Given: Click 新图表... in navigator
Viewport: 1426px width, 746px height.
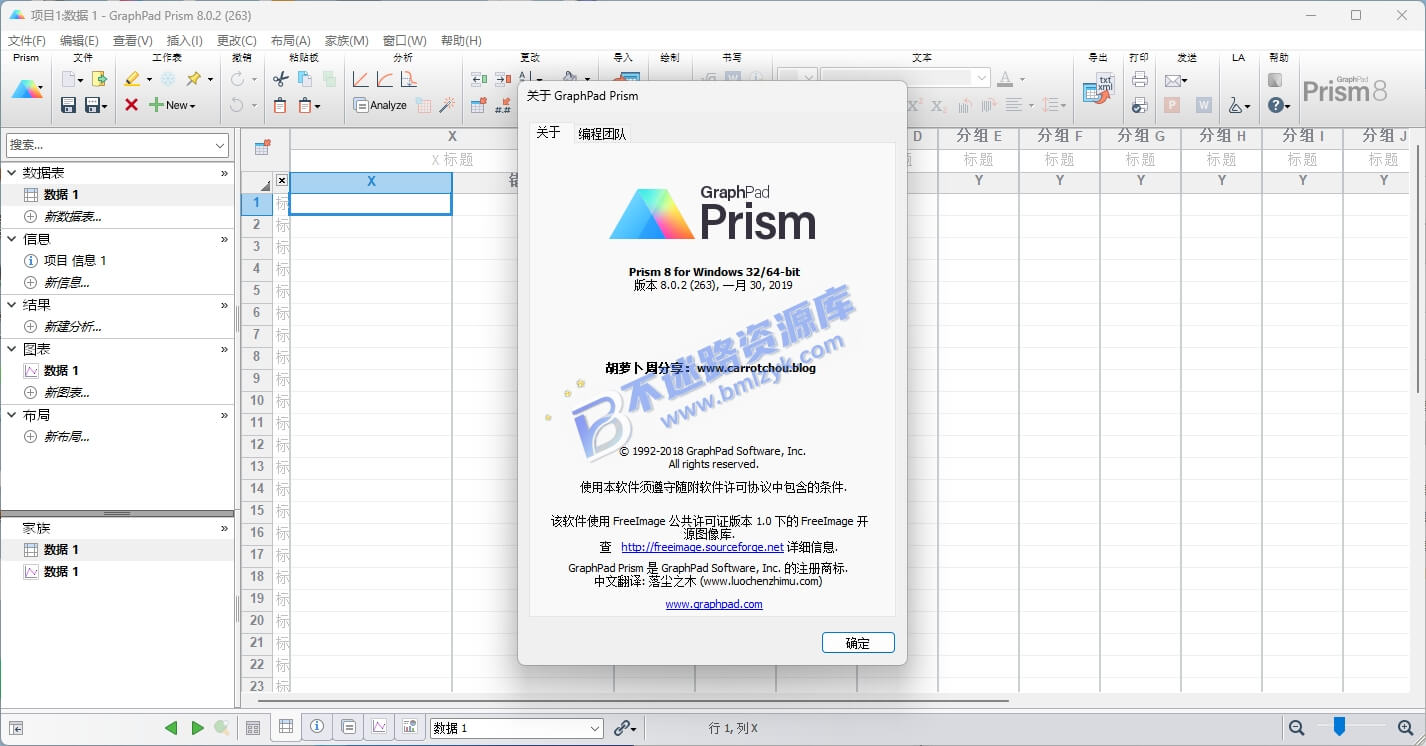Looking at the screenshot, I should pos(66,393).
